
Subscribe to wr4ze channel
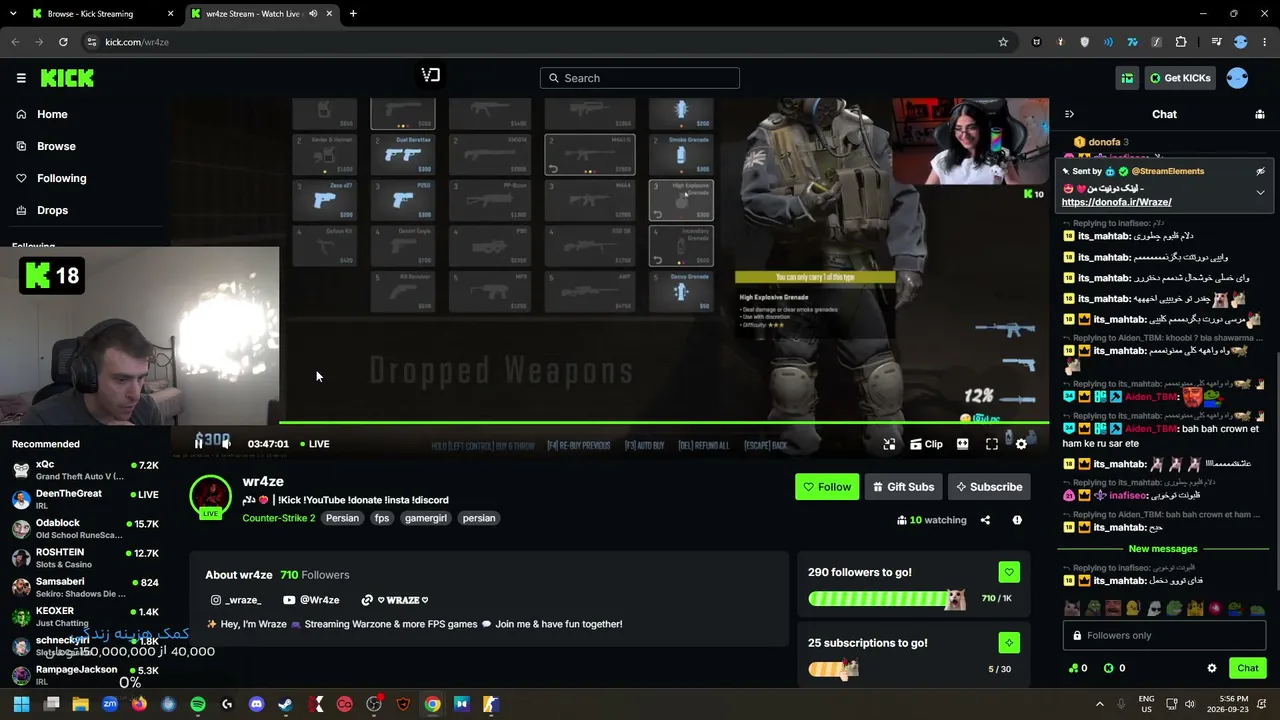click(x=989, y=487)
